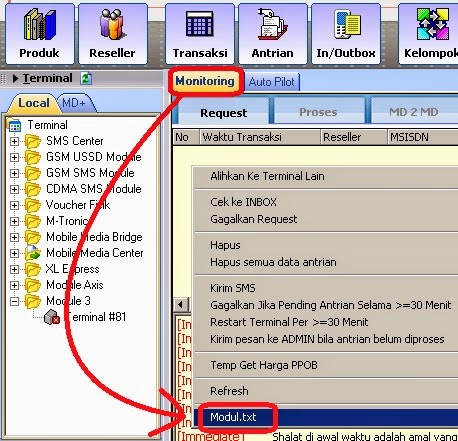Choose Gagalkan Request menu item
Viewport: 458px width, 441px height.
click(x=326, y=219)
